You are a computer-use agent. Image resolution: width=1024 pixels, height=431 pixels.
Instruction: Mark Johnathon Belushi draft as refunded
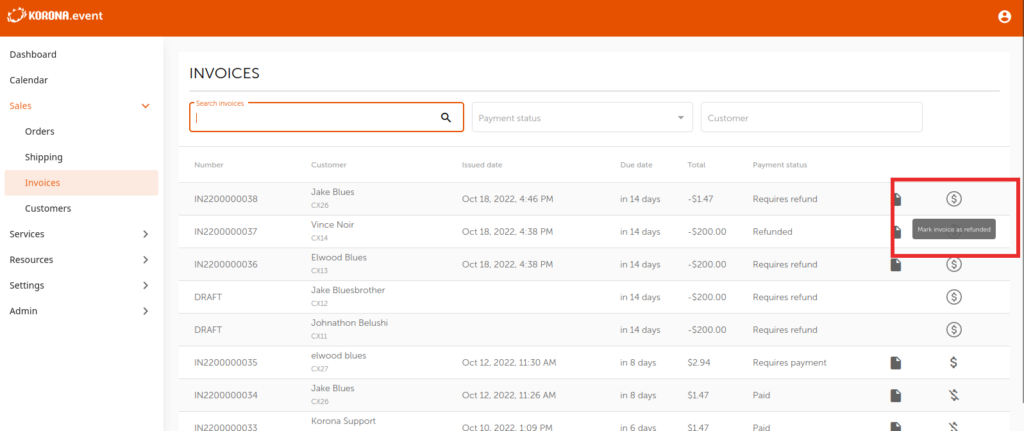(x=953, y=330)
